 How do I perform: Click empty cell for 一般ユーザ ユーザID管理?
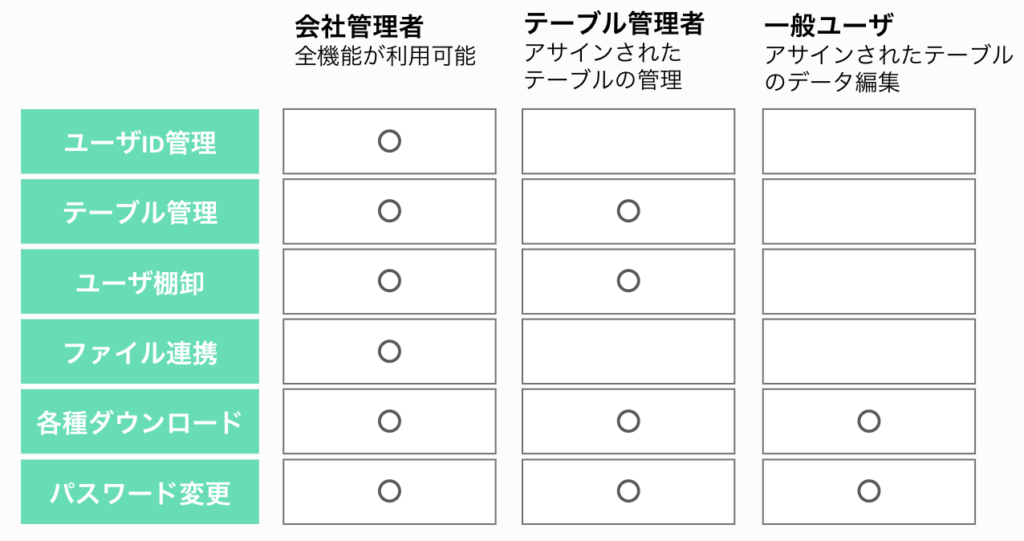tap(869, 142)
